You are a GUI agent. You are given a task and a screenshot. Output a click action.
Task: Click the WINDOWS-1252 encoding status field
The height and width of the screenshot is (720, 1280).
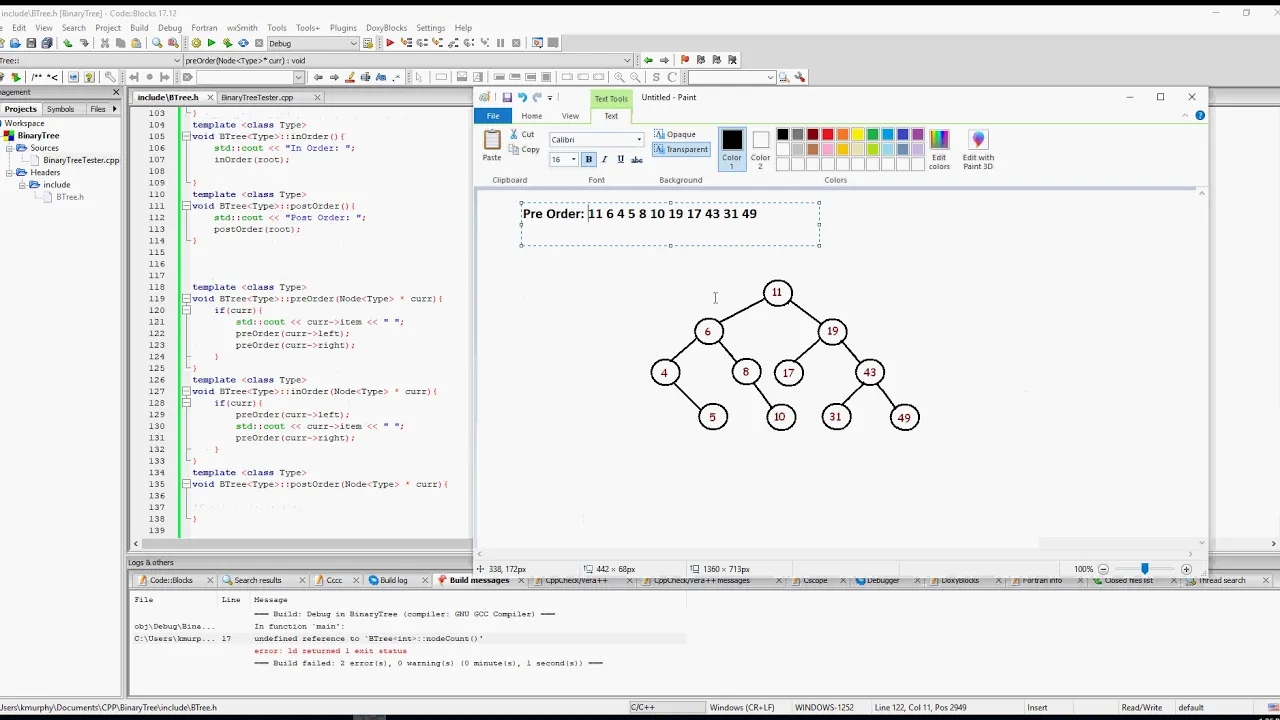pyautogui.click(x=823, y=707)
